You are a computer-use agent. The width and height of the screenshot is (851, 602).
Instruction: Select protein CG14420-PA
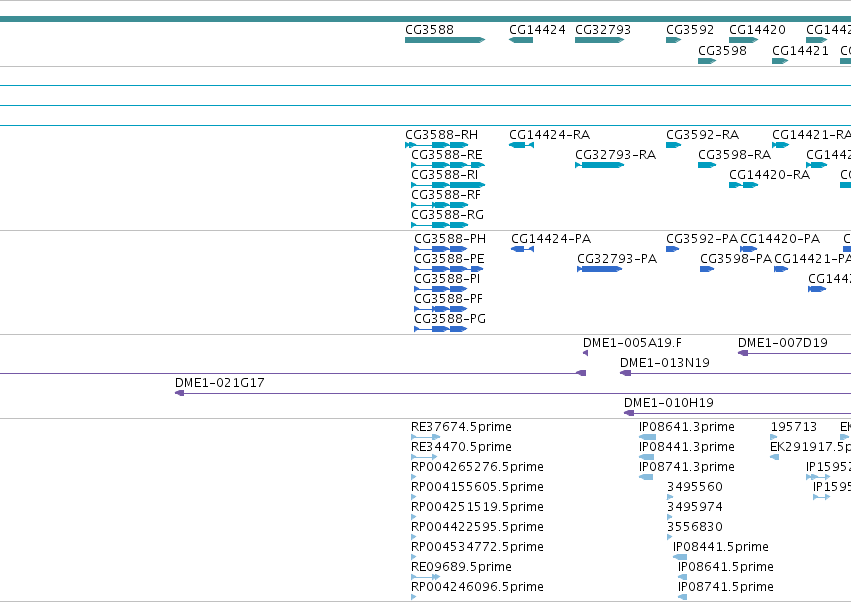[x=748, y=249]
